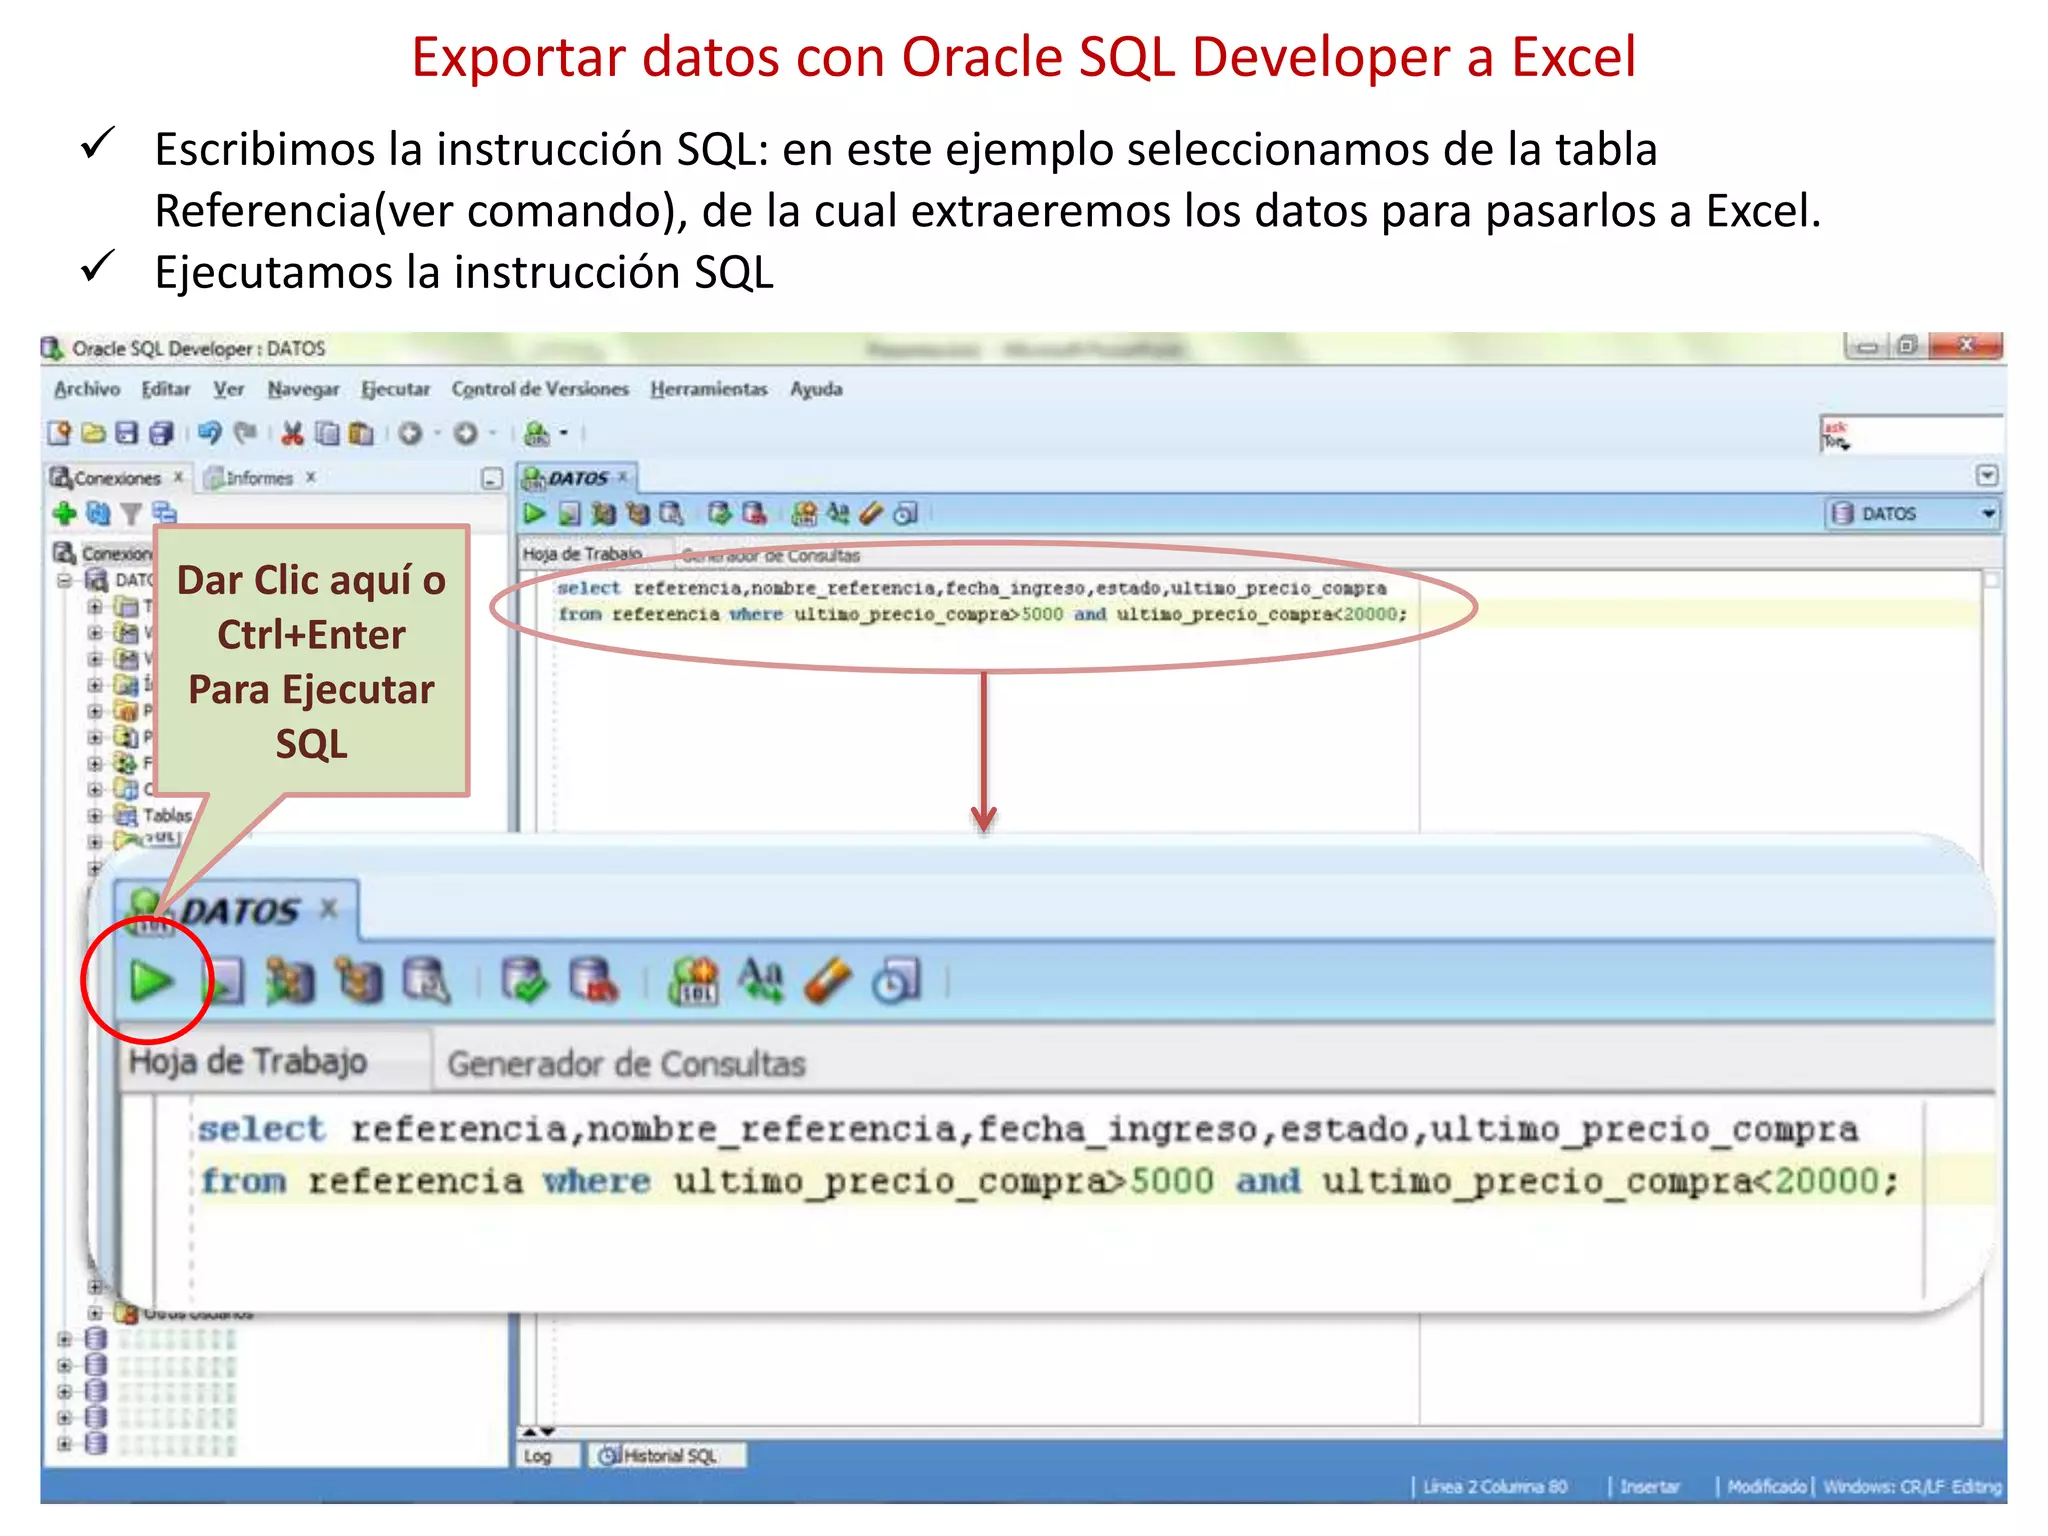Select enlarged Generador de Consultas tab
Viewport: 2048px width, 1536px height.
click(x=626, y=1063)
